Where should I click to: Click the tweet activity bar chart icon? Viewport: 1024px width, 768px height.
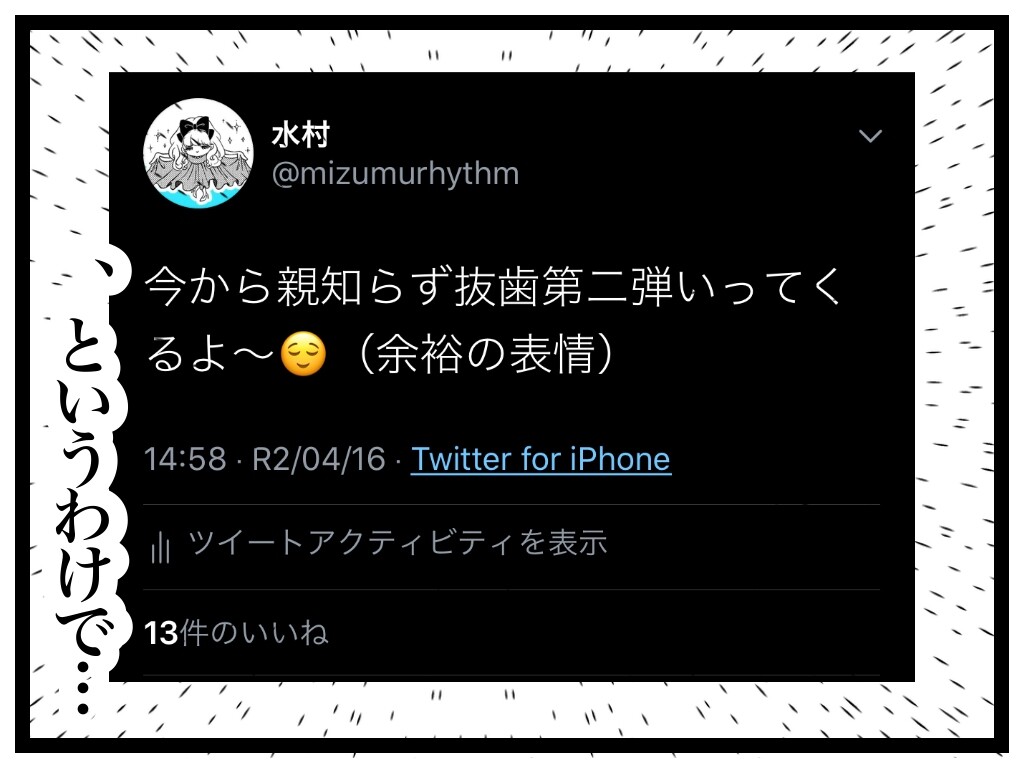pos(160,547)
